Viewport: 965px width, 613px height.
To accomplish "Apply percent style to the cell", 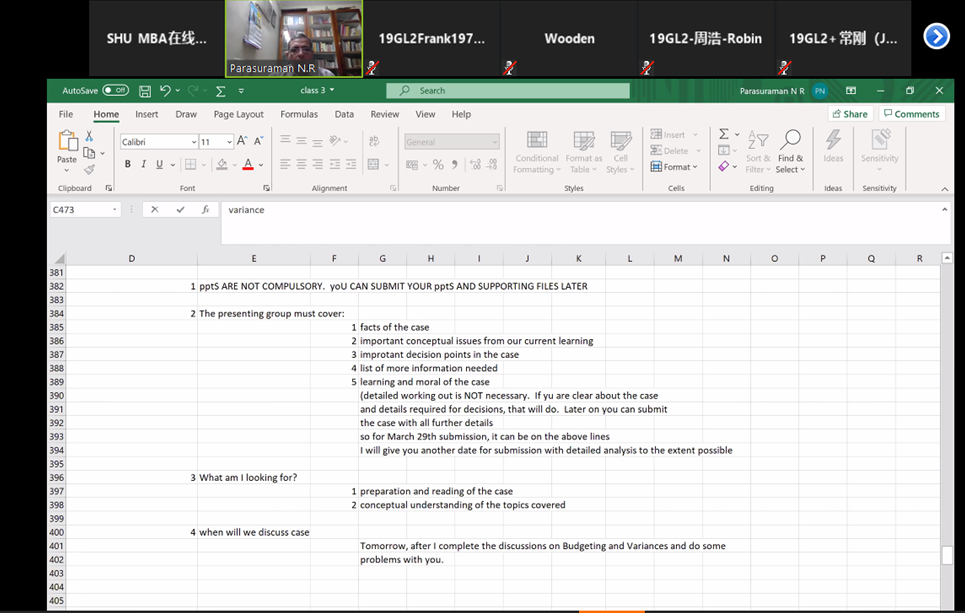I will pos(438,164).
